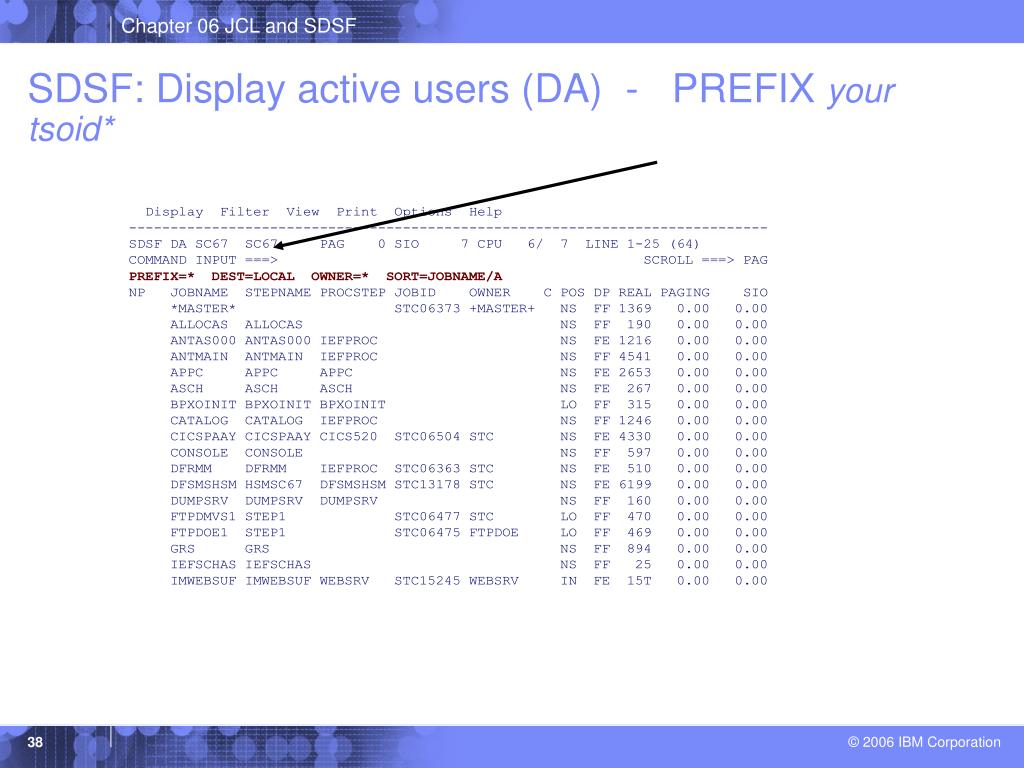Viewport: 1024px width, 768px height.
Task: Click the OWNER=* setting text
Action: point(340,276)
